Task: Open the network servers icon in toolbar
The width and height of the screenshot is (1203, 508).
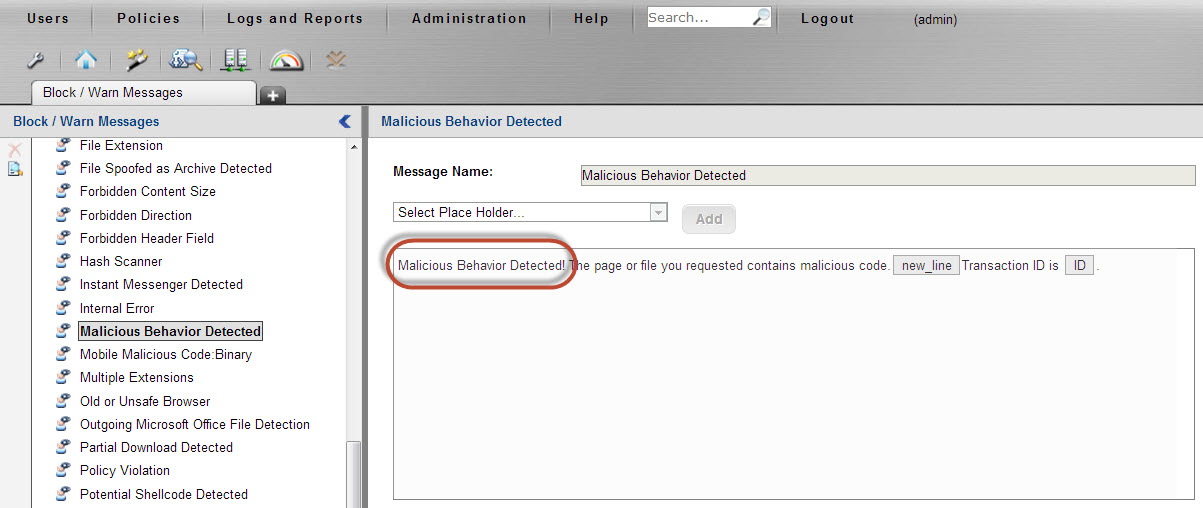Action: pos(236,61)
